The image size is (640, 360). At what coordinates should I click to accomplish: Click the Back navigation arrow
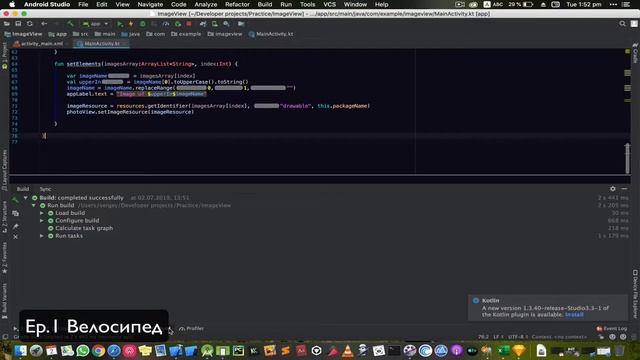point(44,24)
